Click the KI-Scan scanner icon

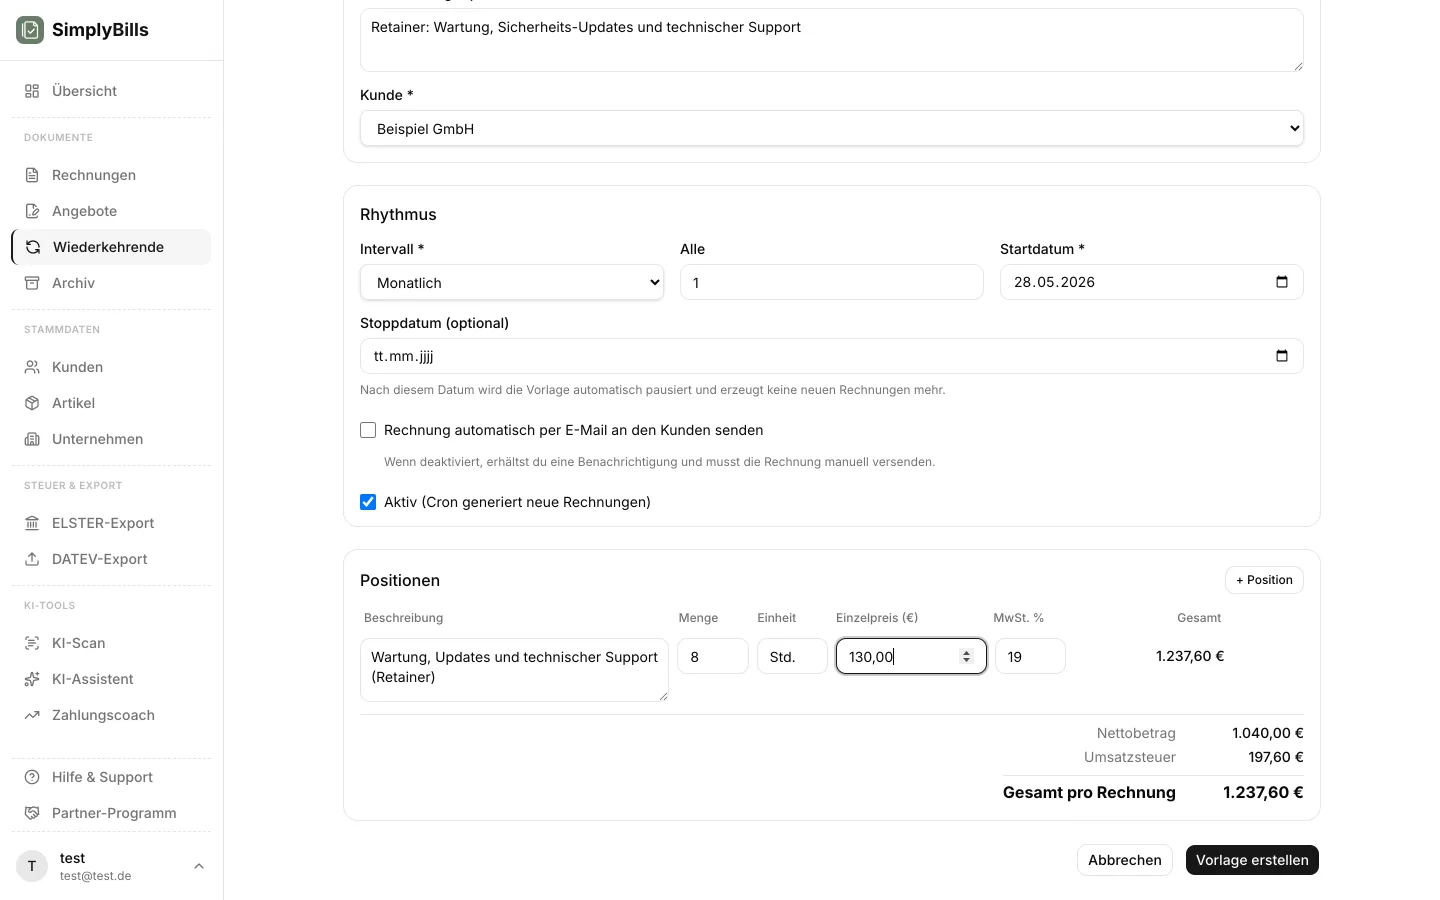tap(32, 643)
